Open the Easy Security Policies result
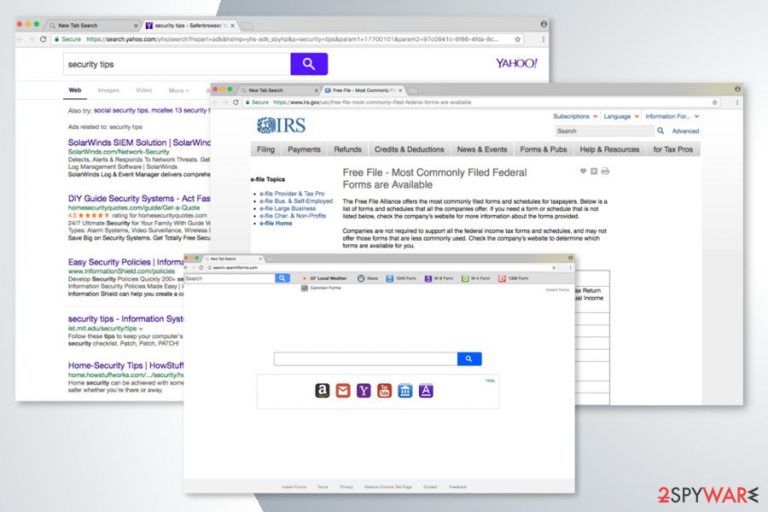This screenshot has height=512, width=768. tap(125, 262)
